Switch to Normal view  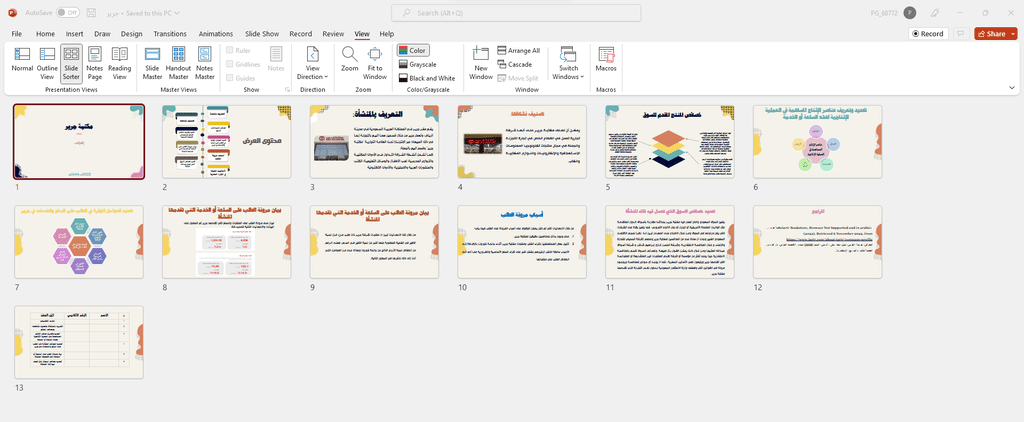pyautogui.click(x=22, y=63)
